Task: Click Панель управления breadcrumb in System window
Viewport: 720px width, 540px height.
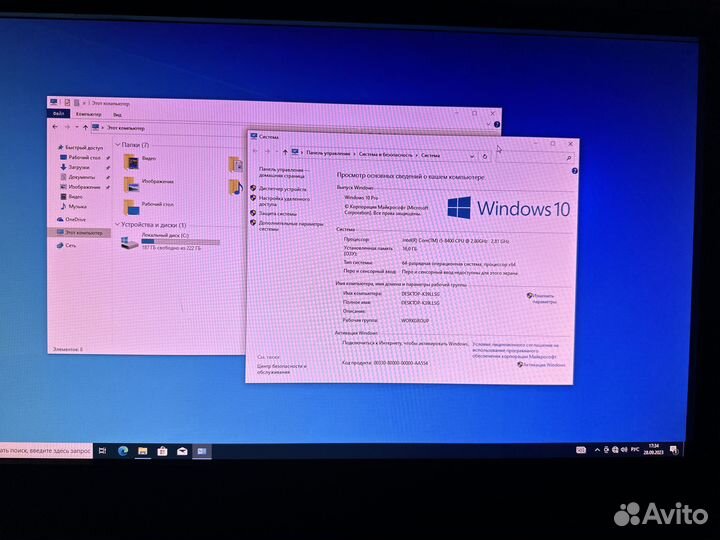Action: (x=328, y=153)
